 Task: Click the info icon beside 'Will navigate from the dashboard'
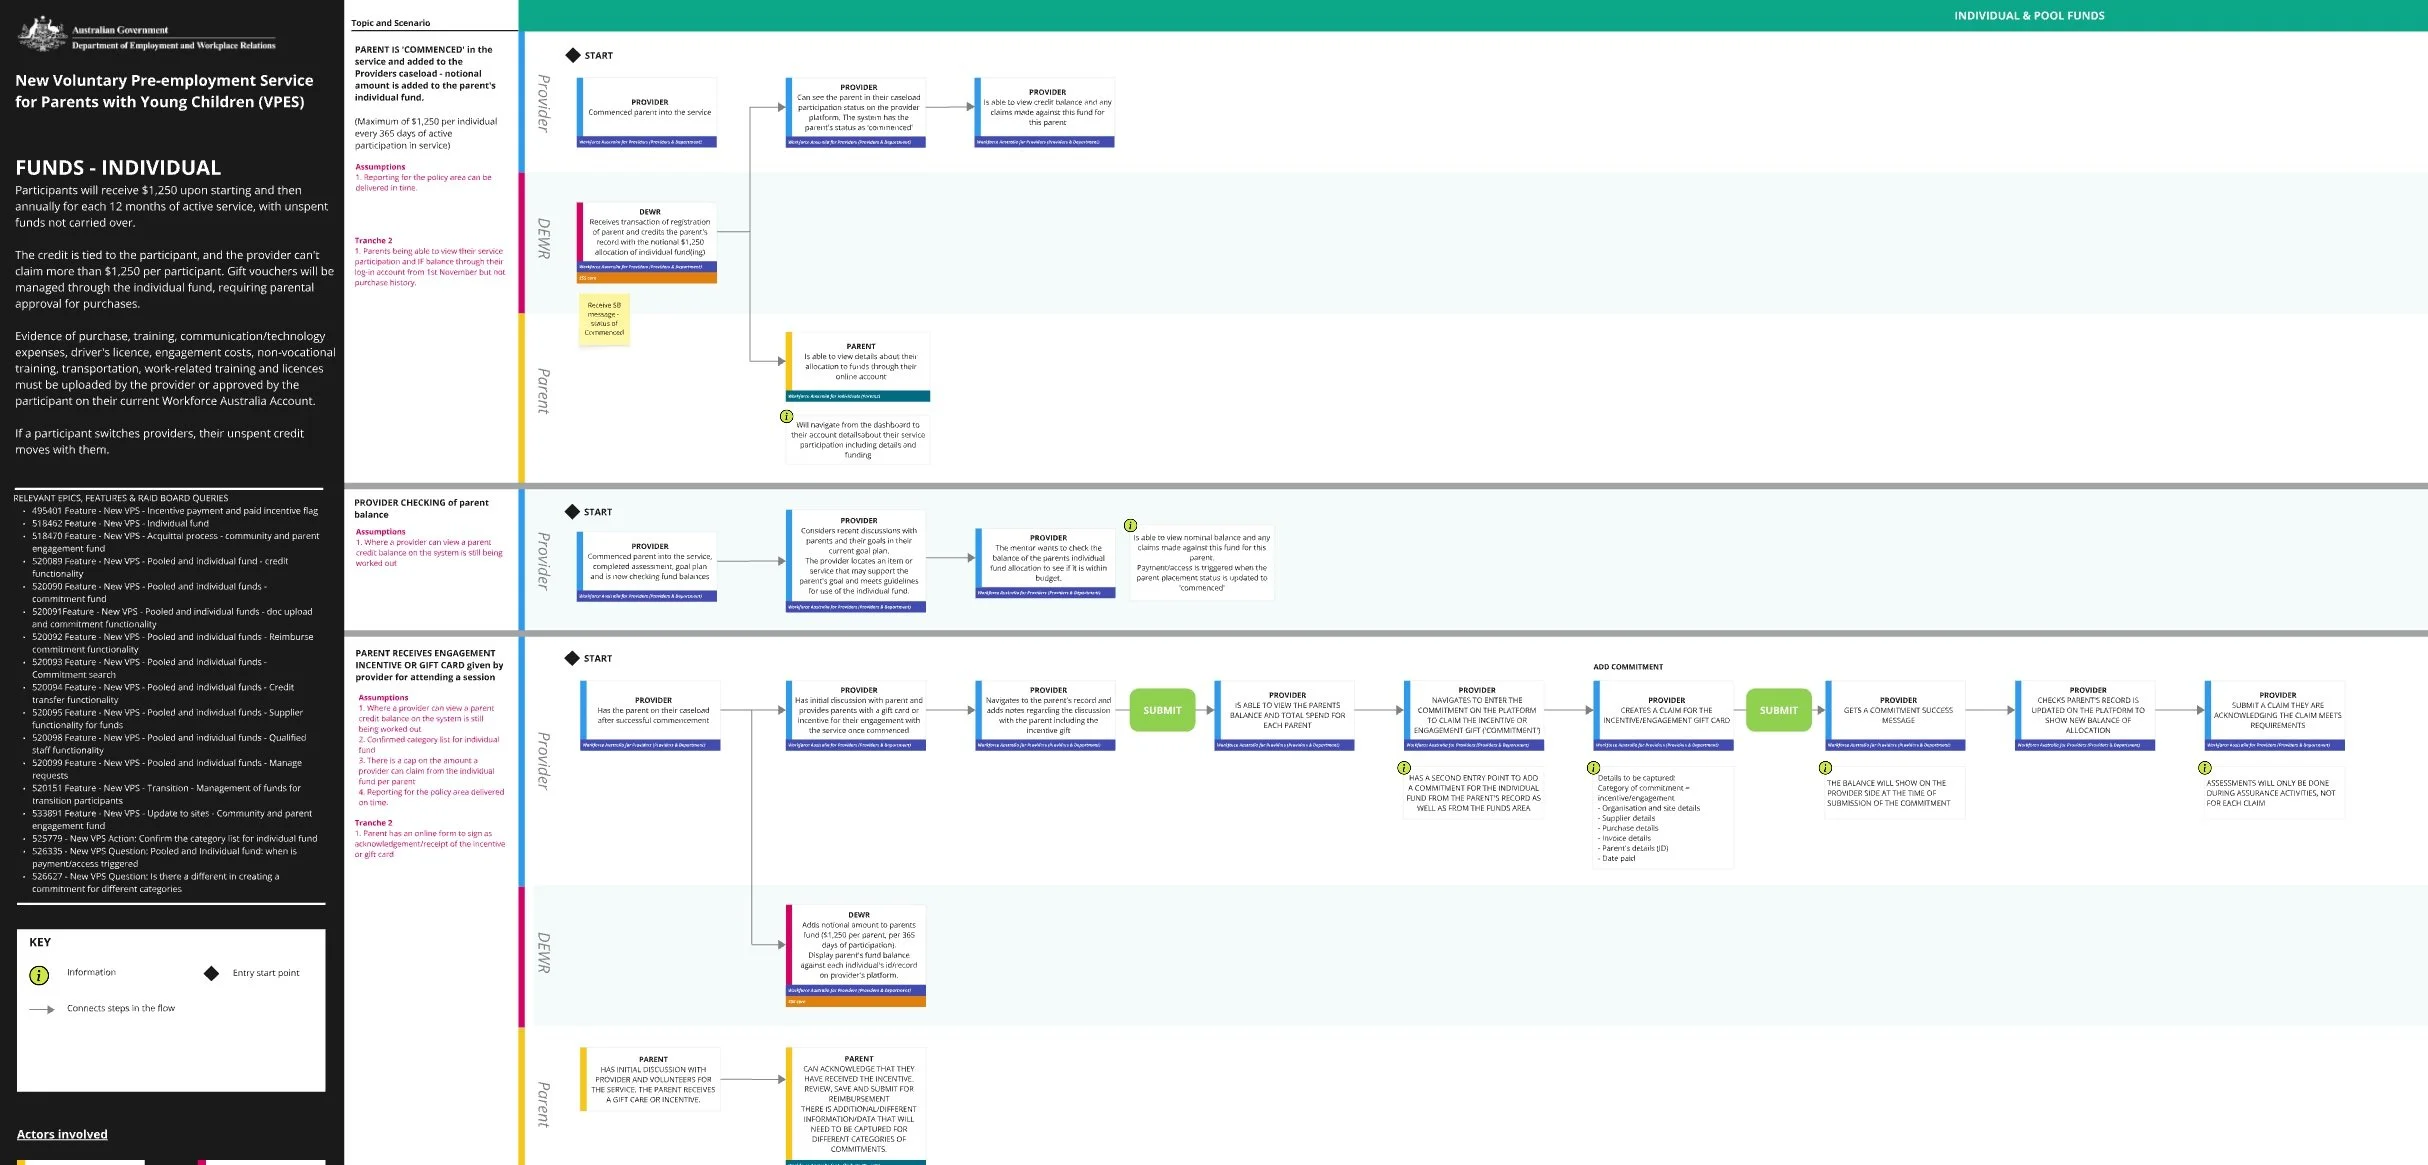click(787, 416)
